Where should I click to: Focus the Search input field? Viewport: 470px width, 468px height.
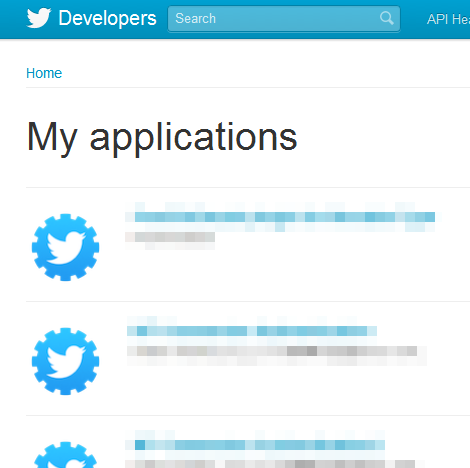click(x=284, y=19)
